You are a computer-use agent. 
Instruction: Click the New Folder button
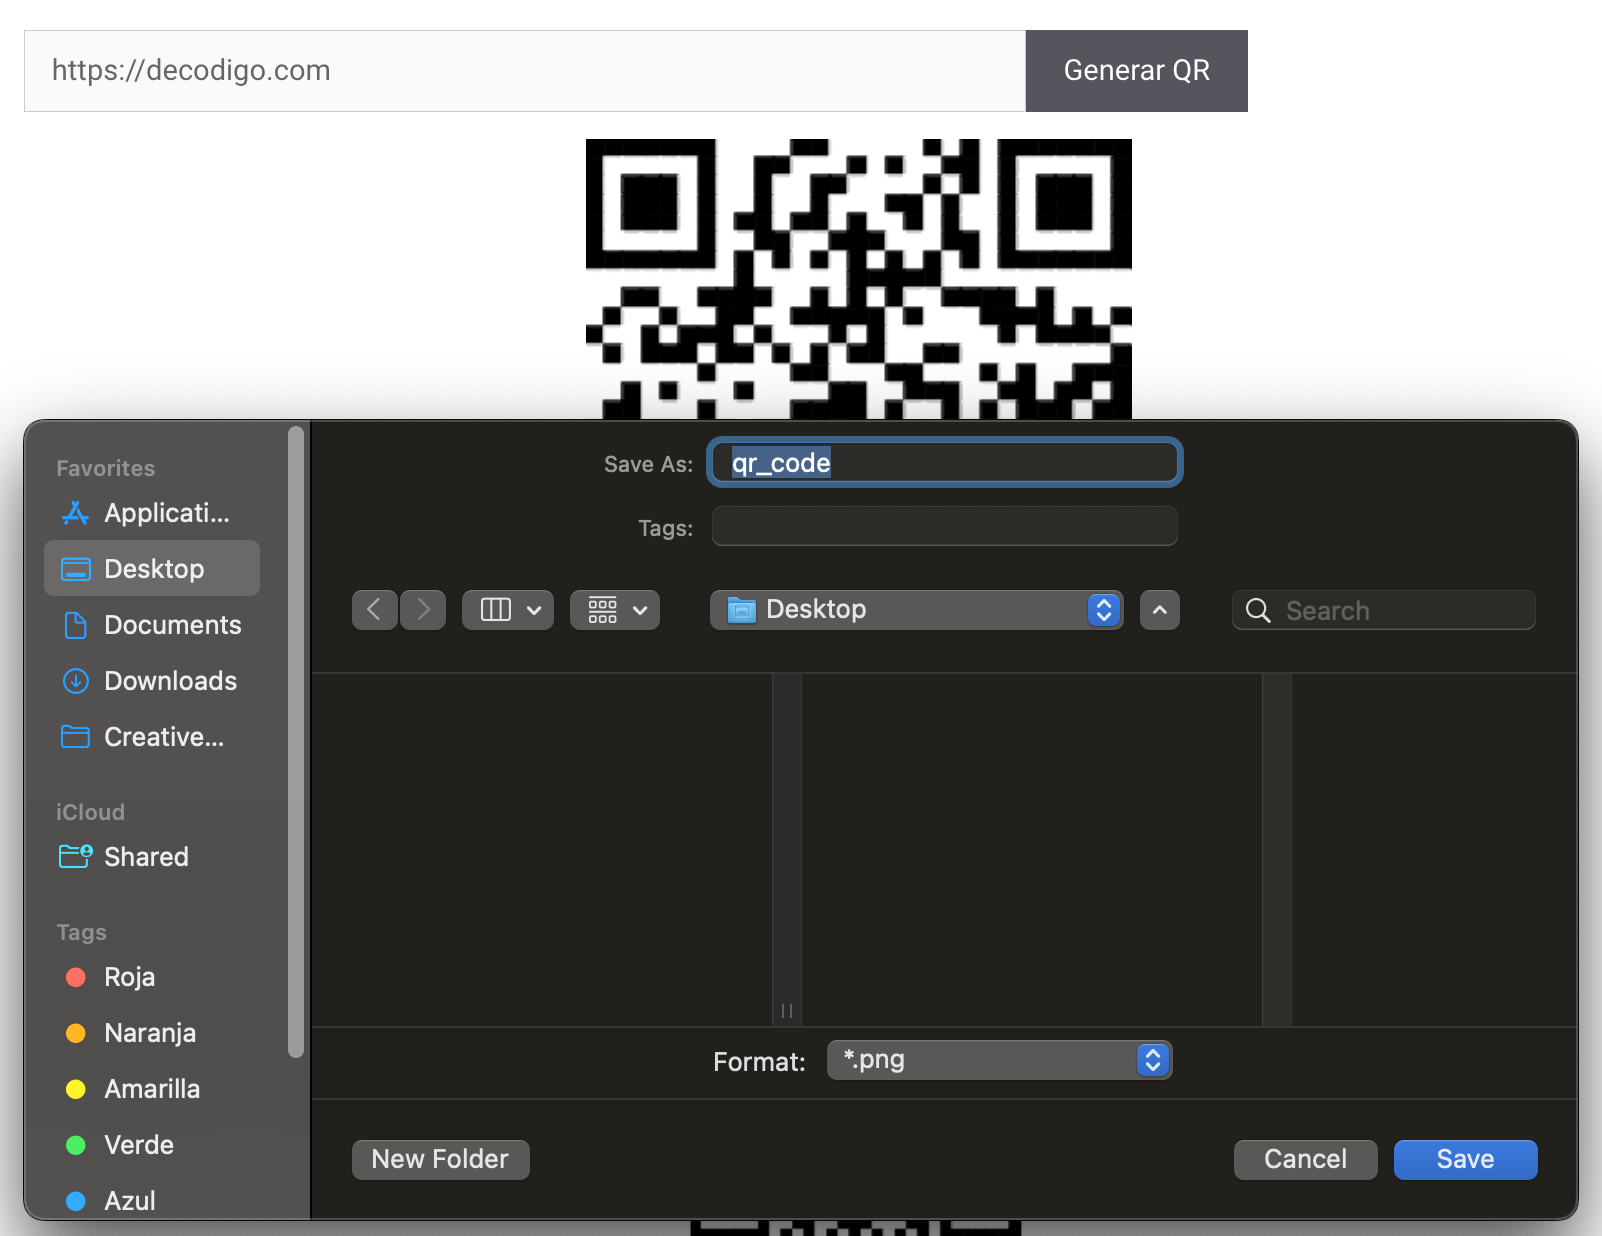pyautogui.click(x=440, y=1159)
